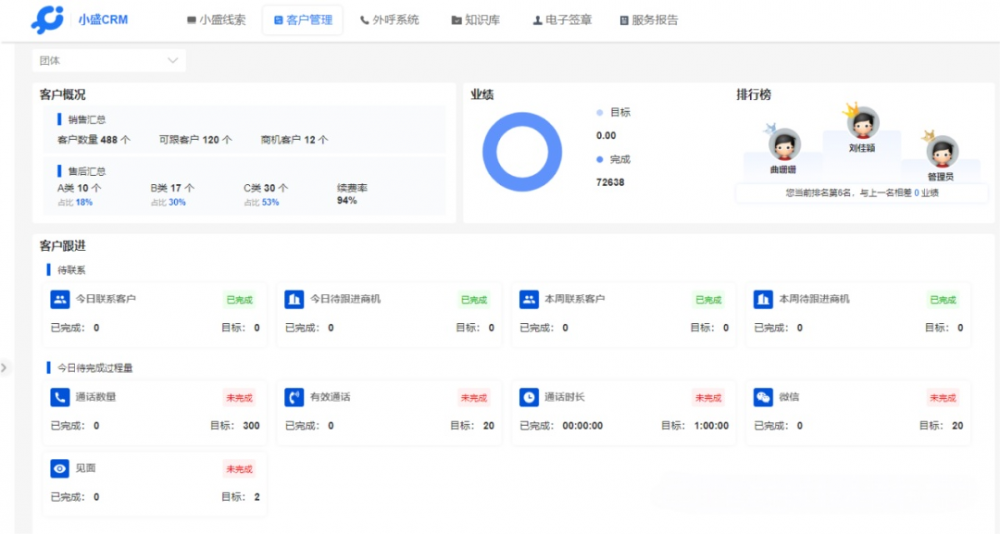Click the 未完成 badge on 通话时长
The width and height of the screenshot is (1000, 534).
click(x=708, y=397)
